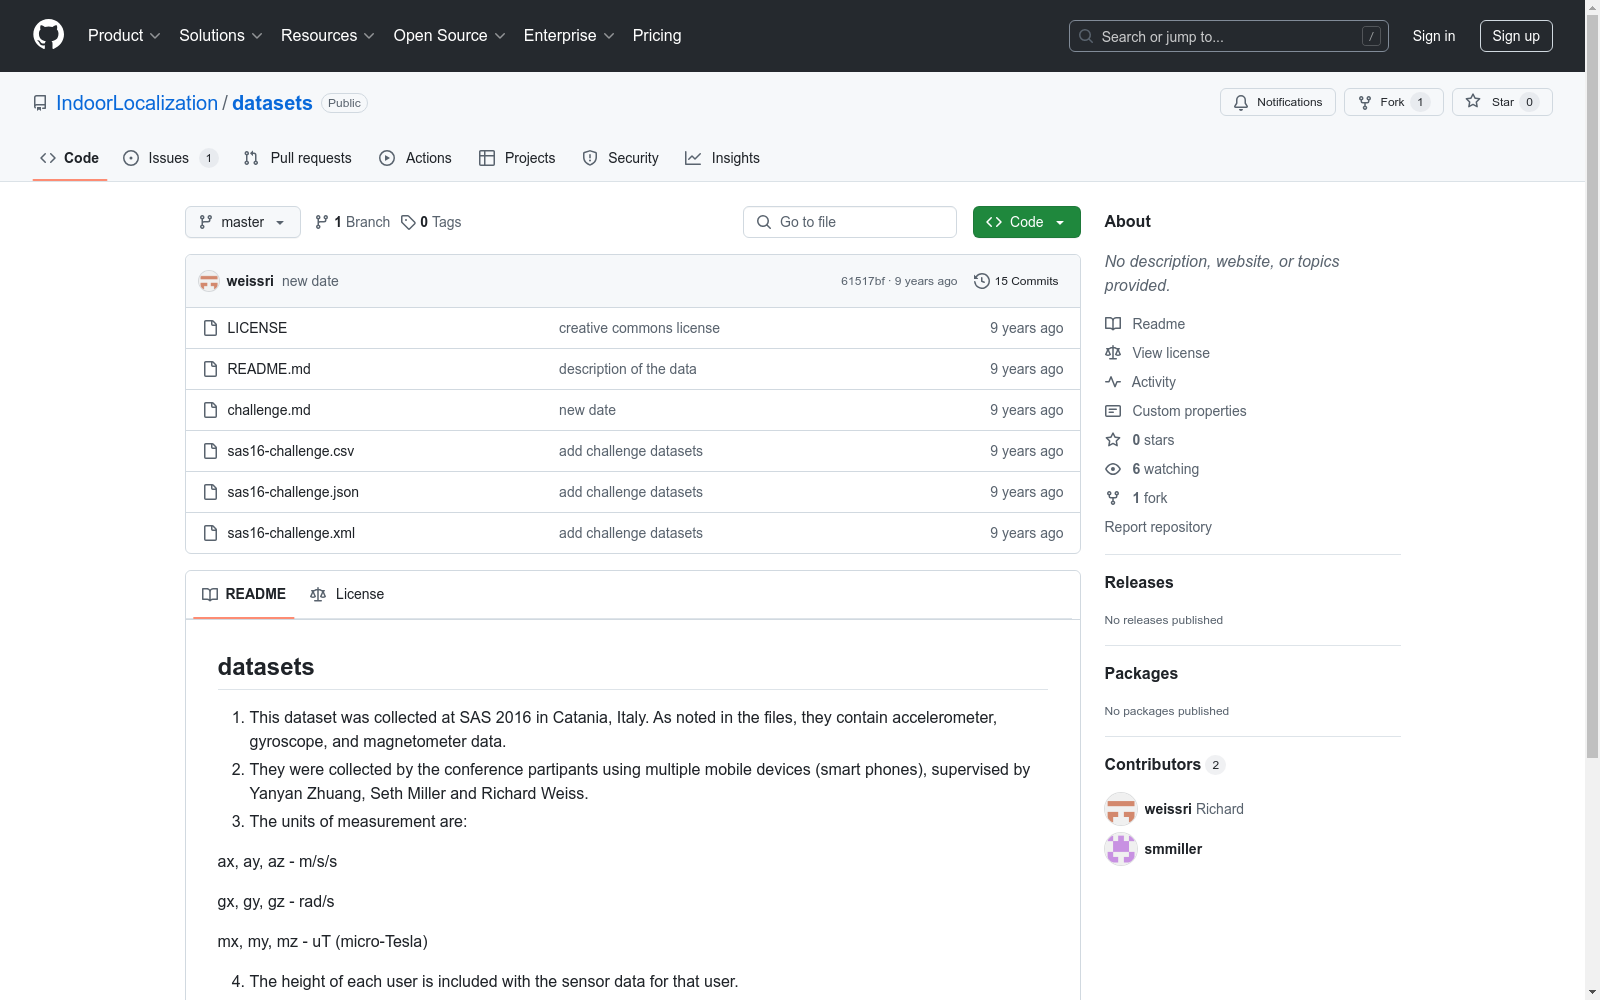Image resolution: width=1600 pixels, height=1000 pixels.
Task: Fork the repository with Fork button
Action: (1394, 102)
